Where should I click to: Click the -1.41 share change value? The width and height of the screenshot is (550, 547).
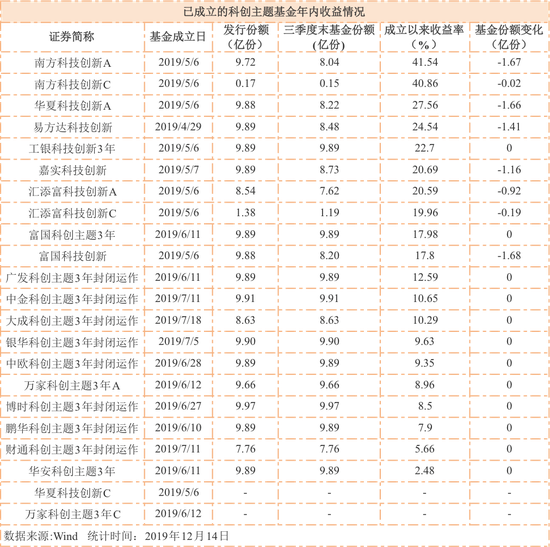pyautogui.click(x=509, y=126)
